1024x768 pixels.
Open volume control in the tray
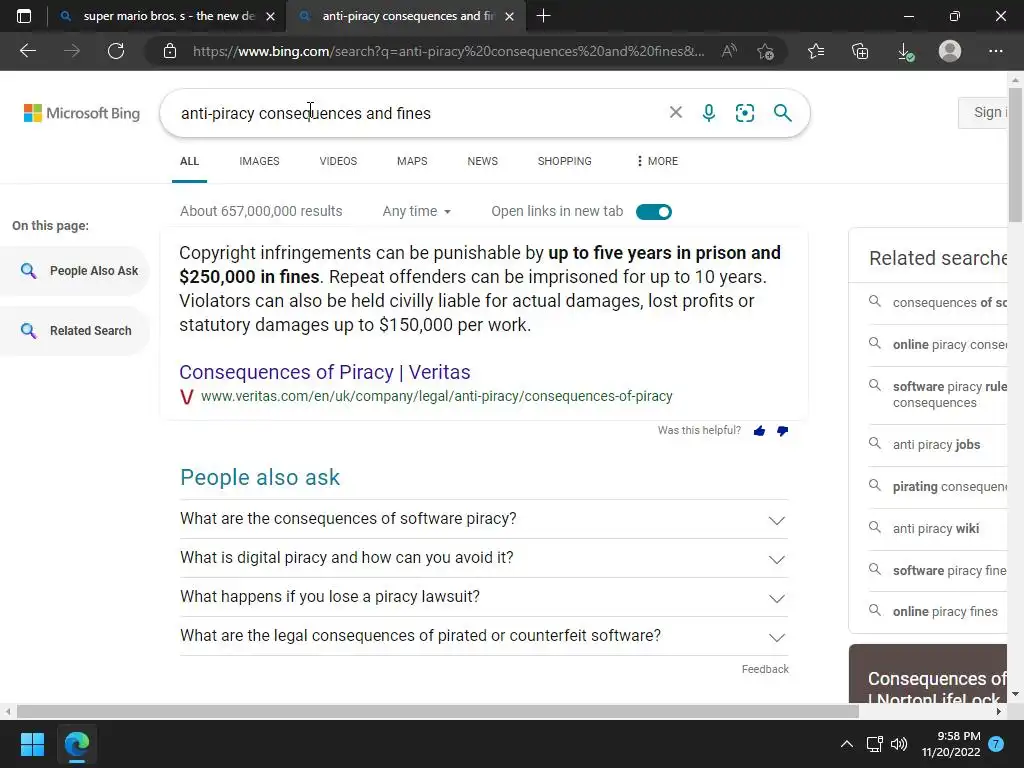(899, 744)
